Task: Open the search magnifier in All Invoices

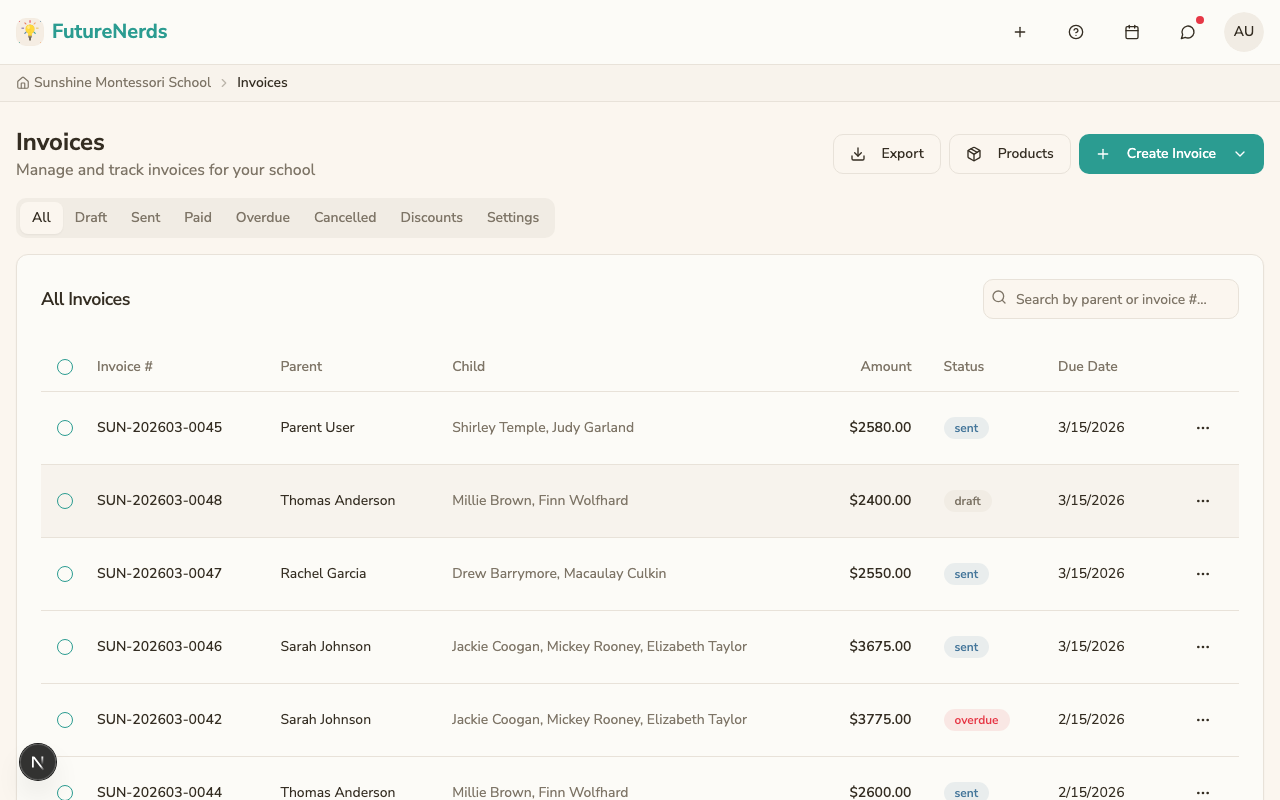Action: (x=999, y=297)
